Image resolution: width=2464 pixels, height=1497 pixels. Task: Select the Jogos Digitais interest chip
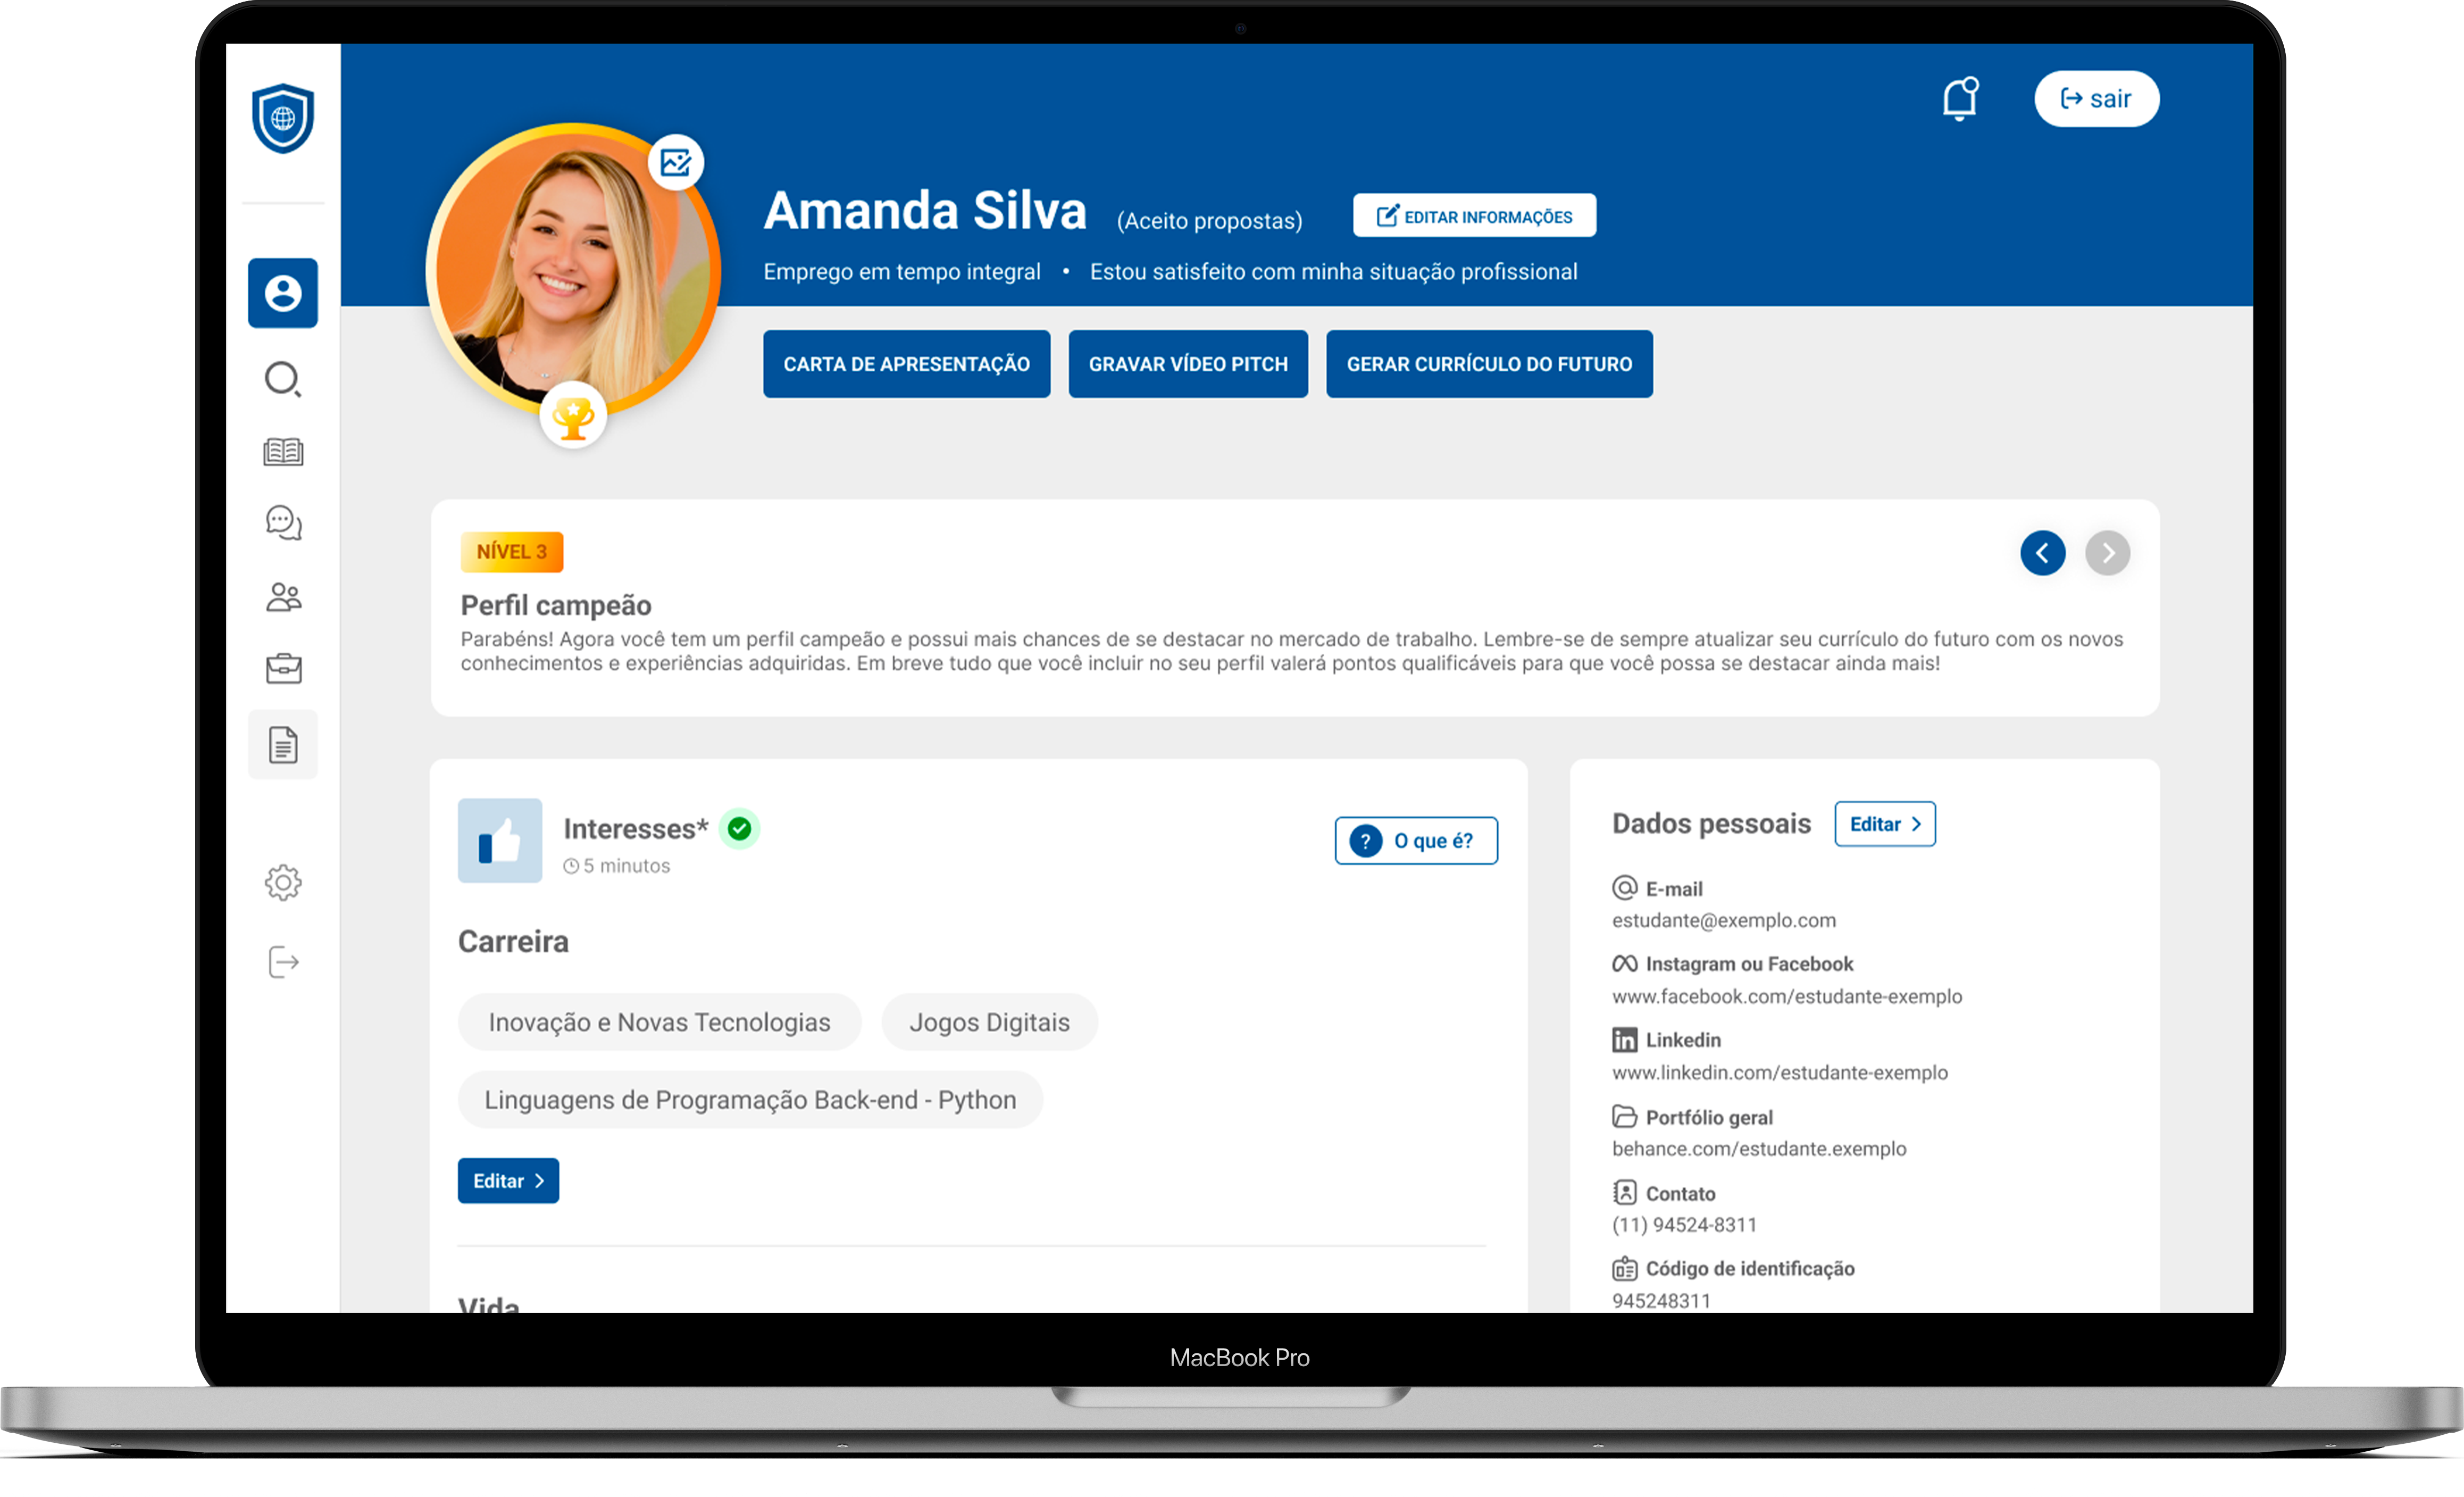[988, 1022]
